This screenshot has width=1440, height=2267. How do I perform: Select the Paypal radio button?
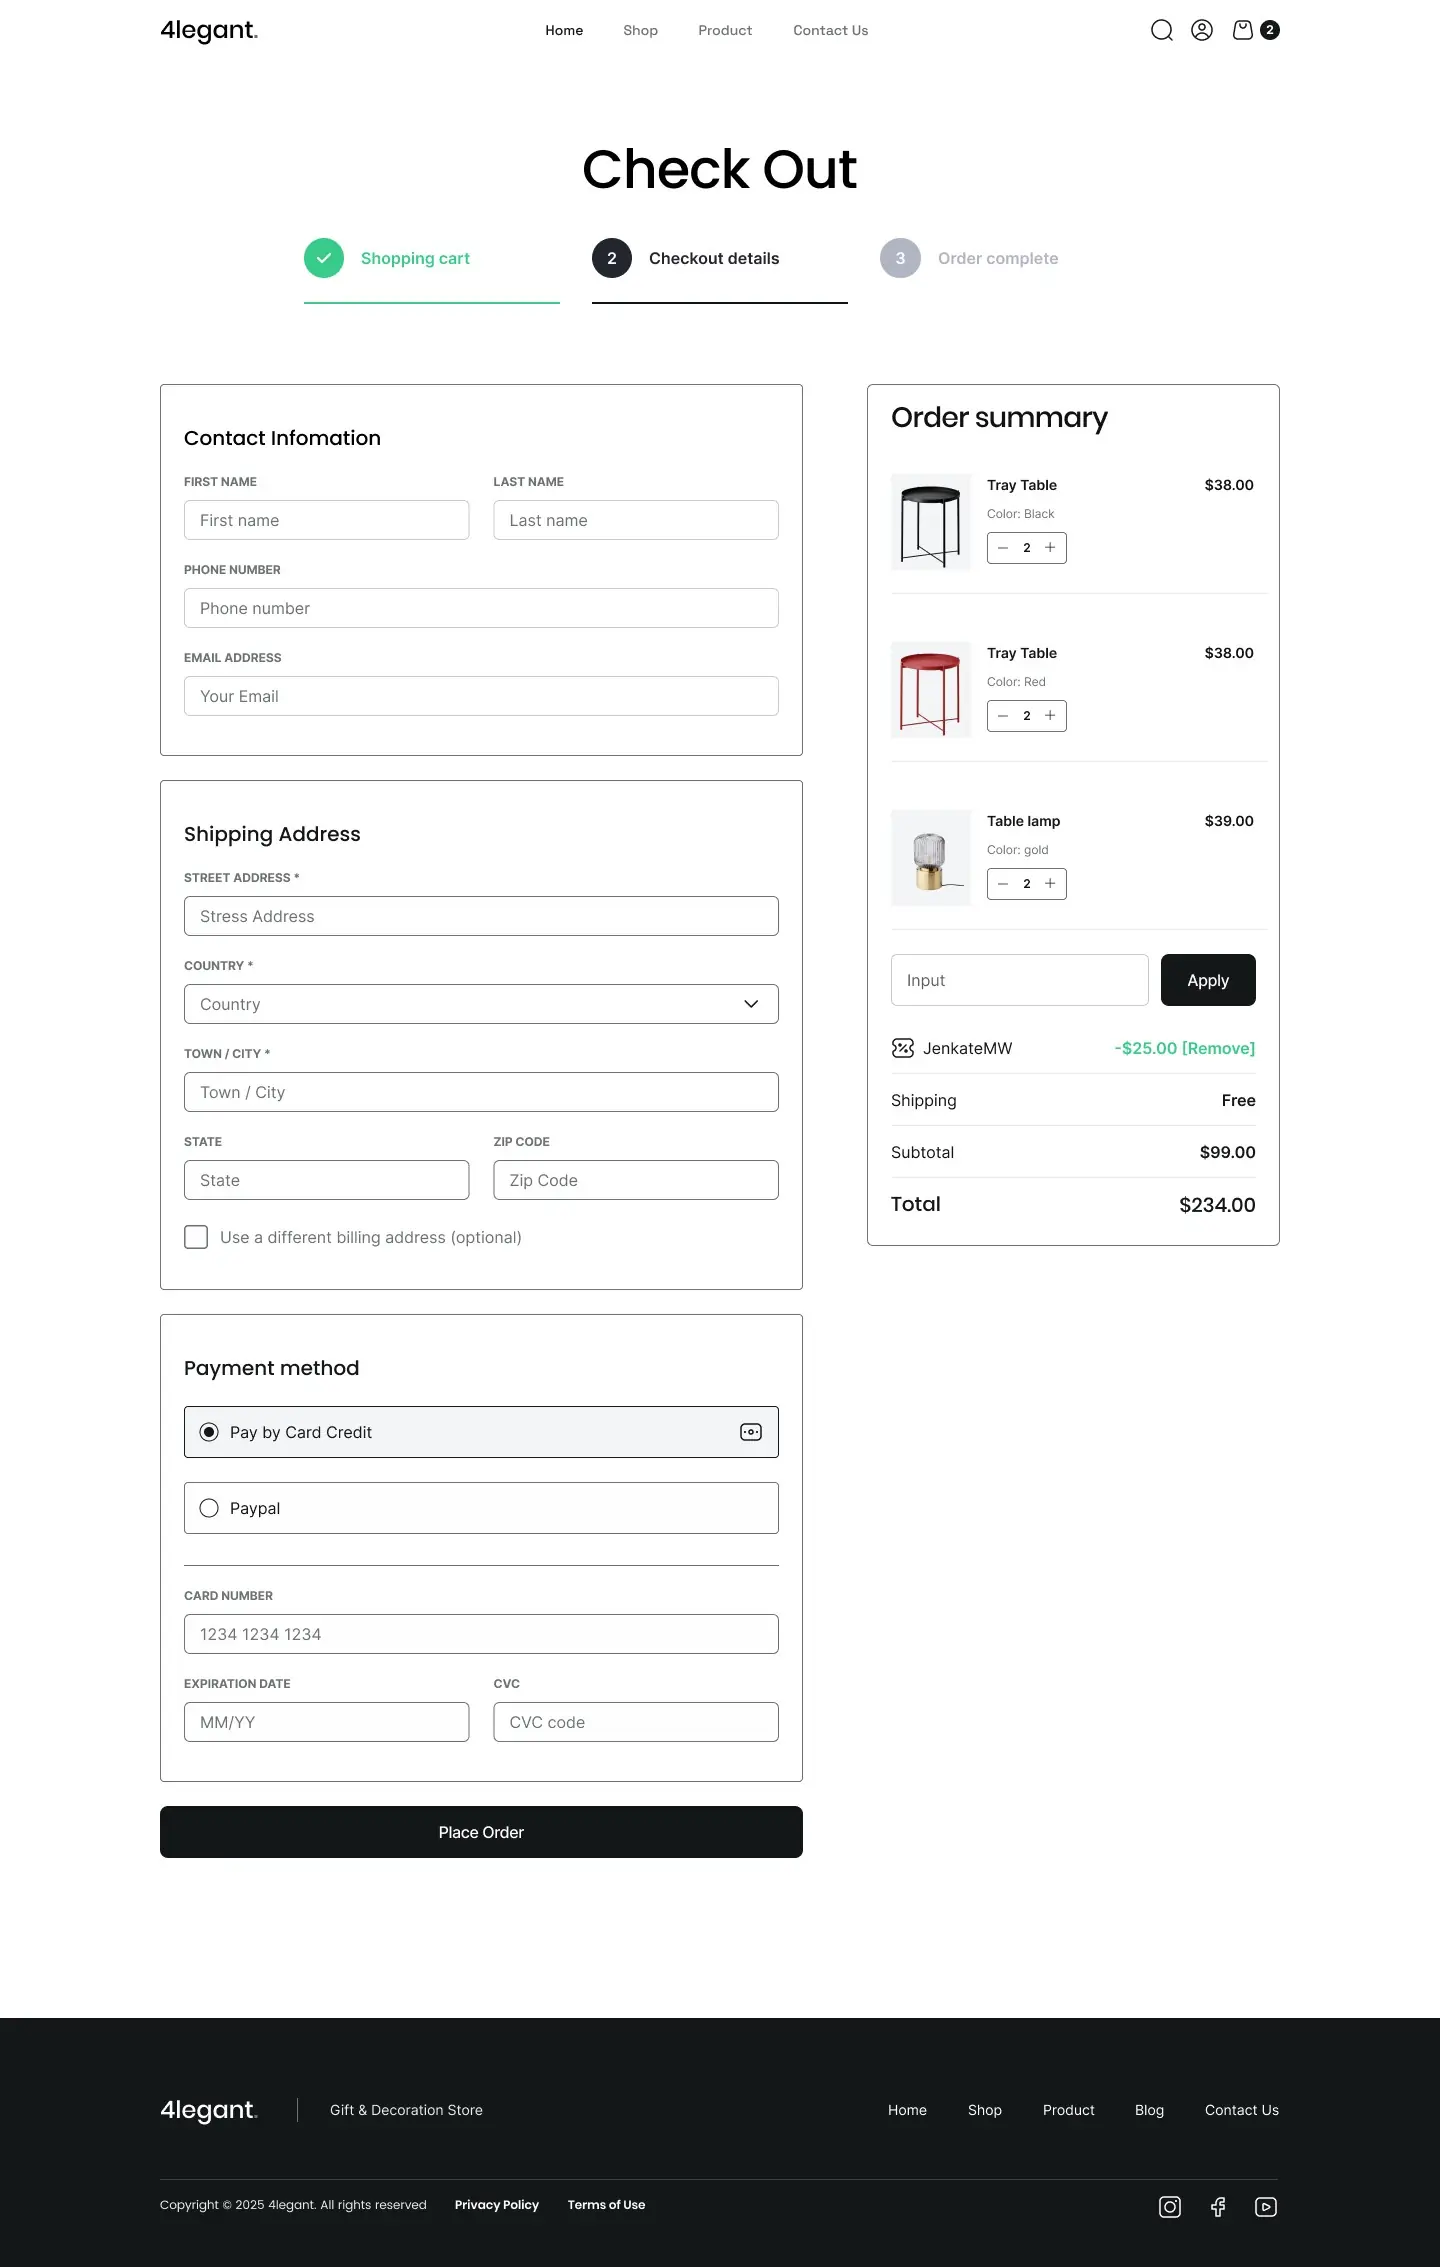(x=209, y=1508)
